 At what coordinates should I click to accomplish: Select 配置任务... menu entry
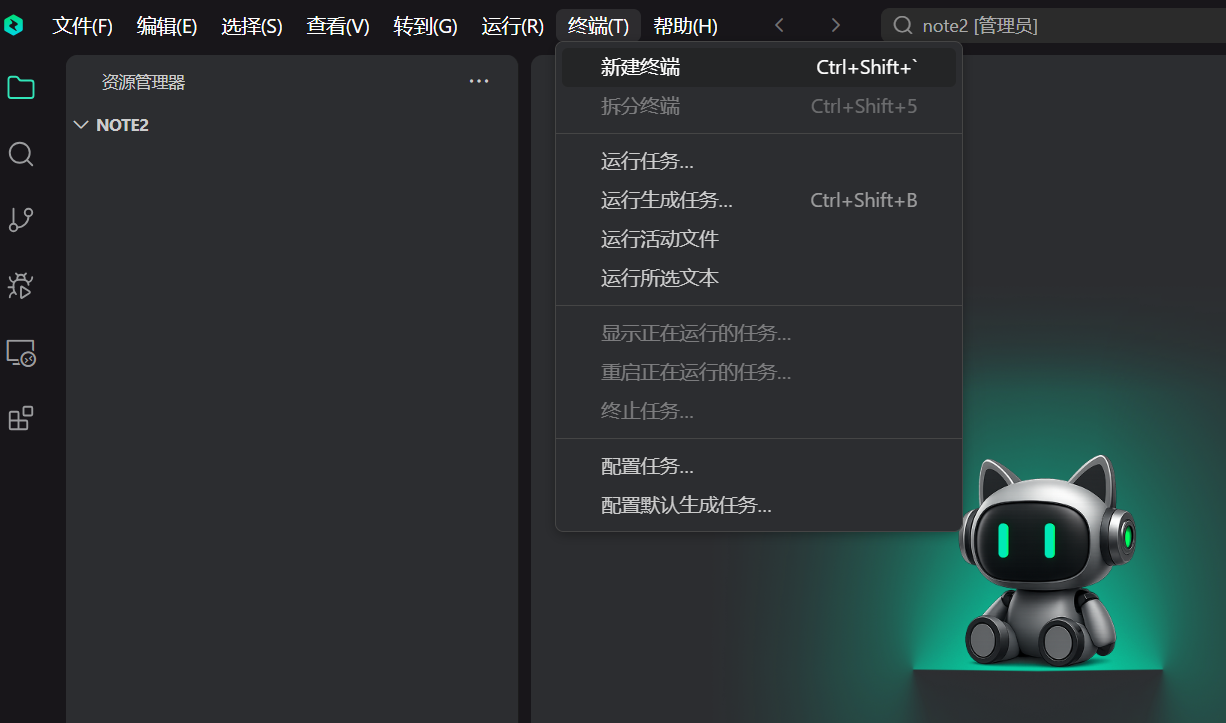[x=759, y=466]
